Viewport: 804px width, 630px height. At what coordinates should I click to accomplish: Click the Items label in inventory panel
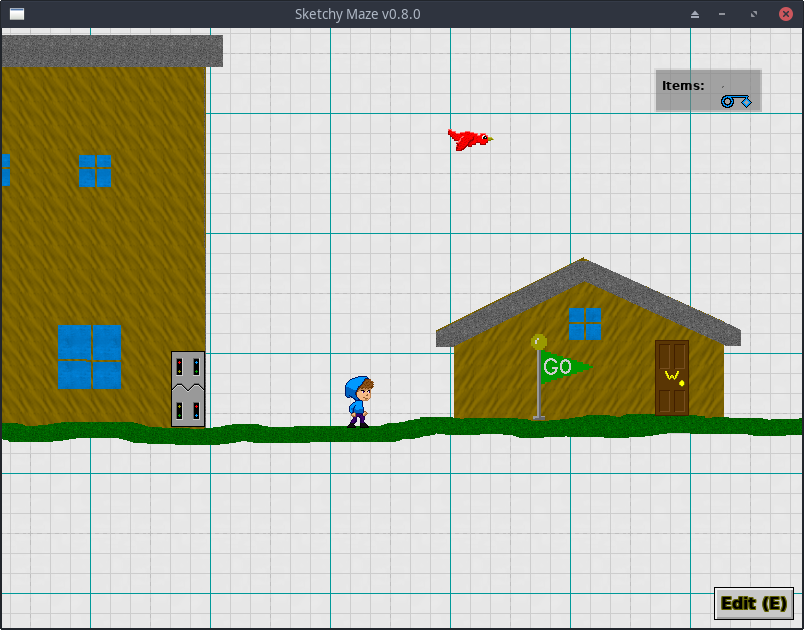pyautogui.click(x=683, y=86)
